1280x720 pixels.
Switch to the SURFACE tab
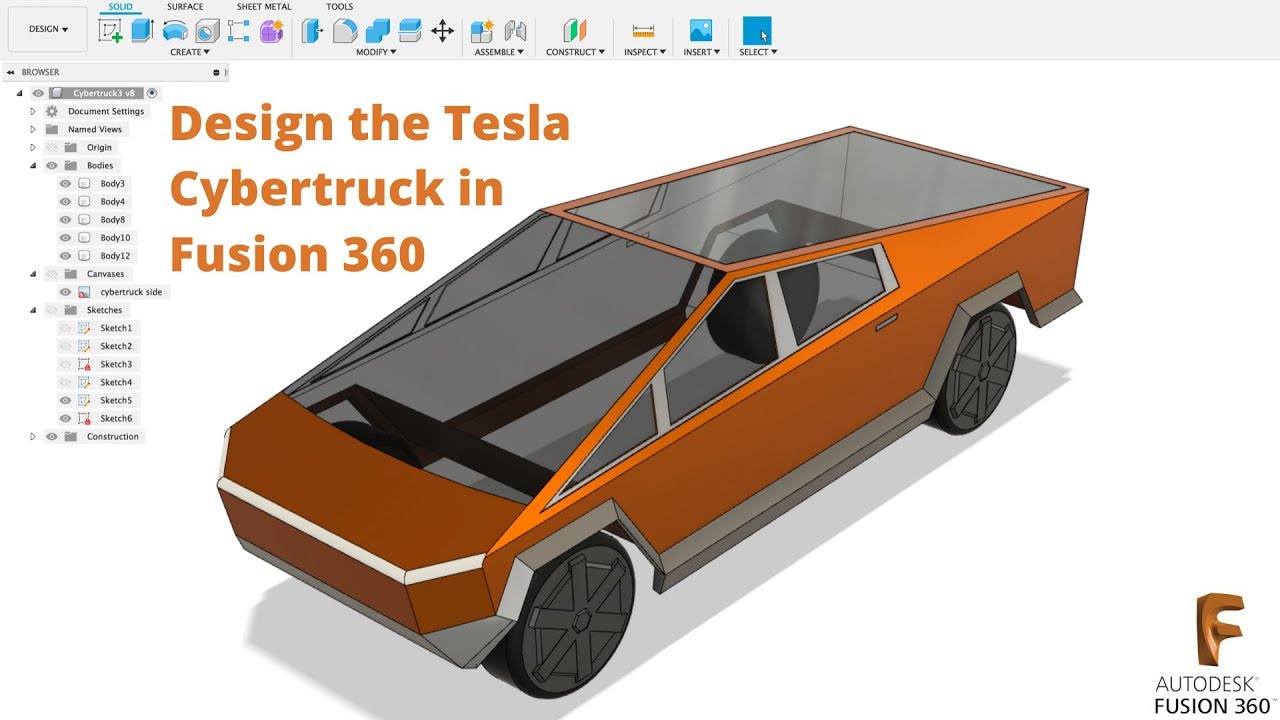(185, 7)
